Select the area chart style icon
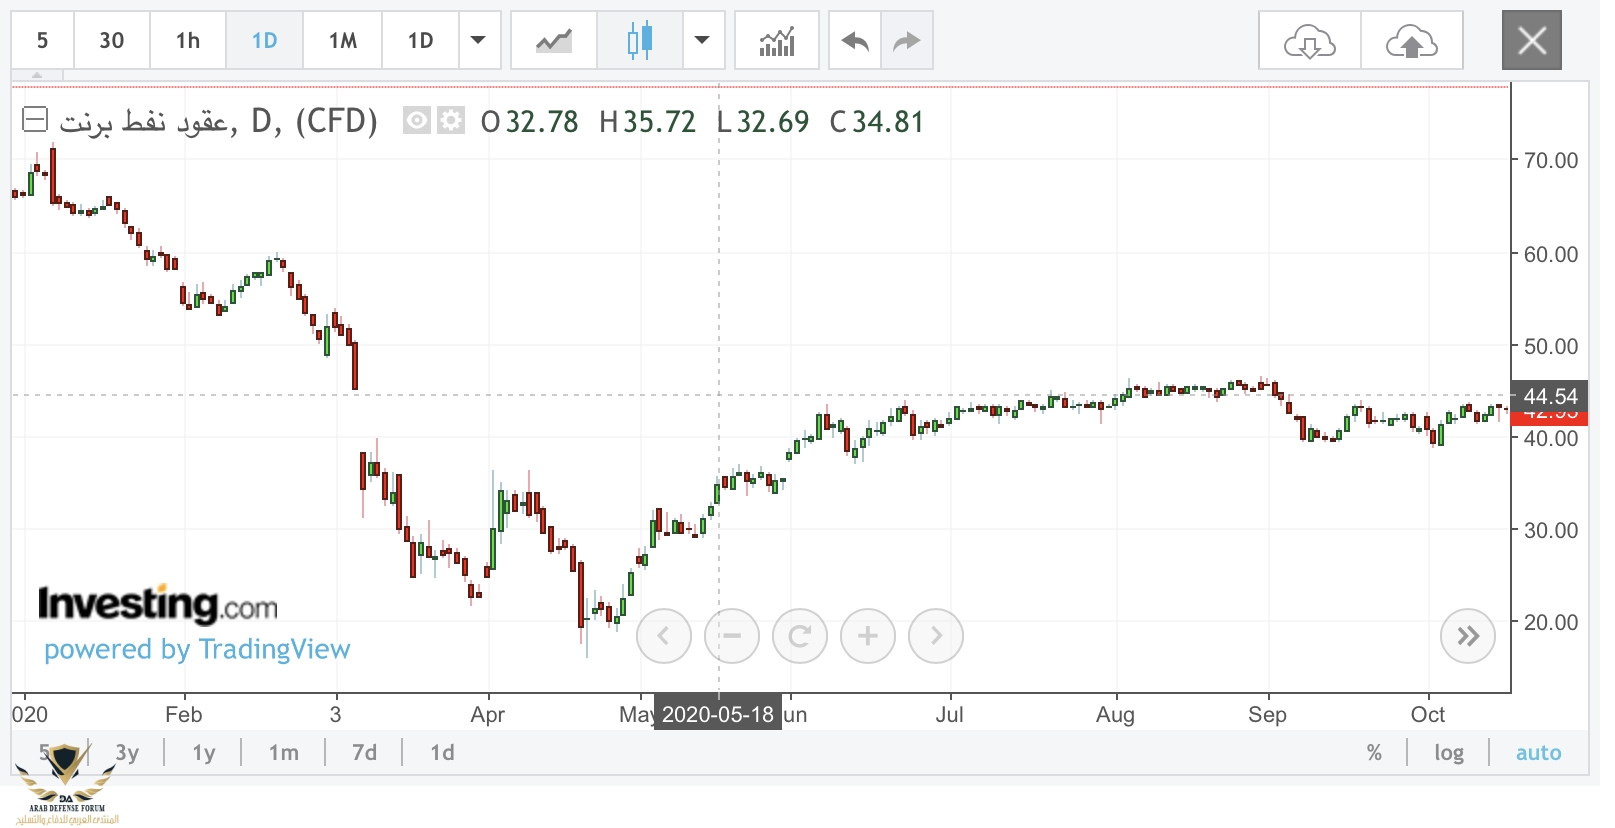 [x=553, y=41]
